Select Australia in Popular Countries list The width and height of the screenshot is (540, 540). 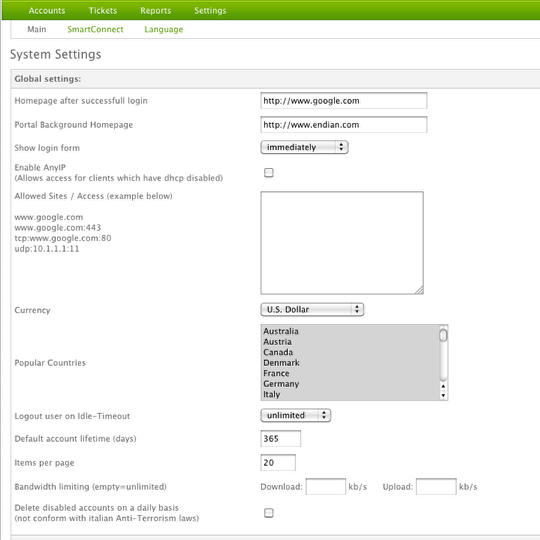click(350, 331)
